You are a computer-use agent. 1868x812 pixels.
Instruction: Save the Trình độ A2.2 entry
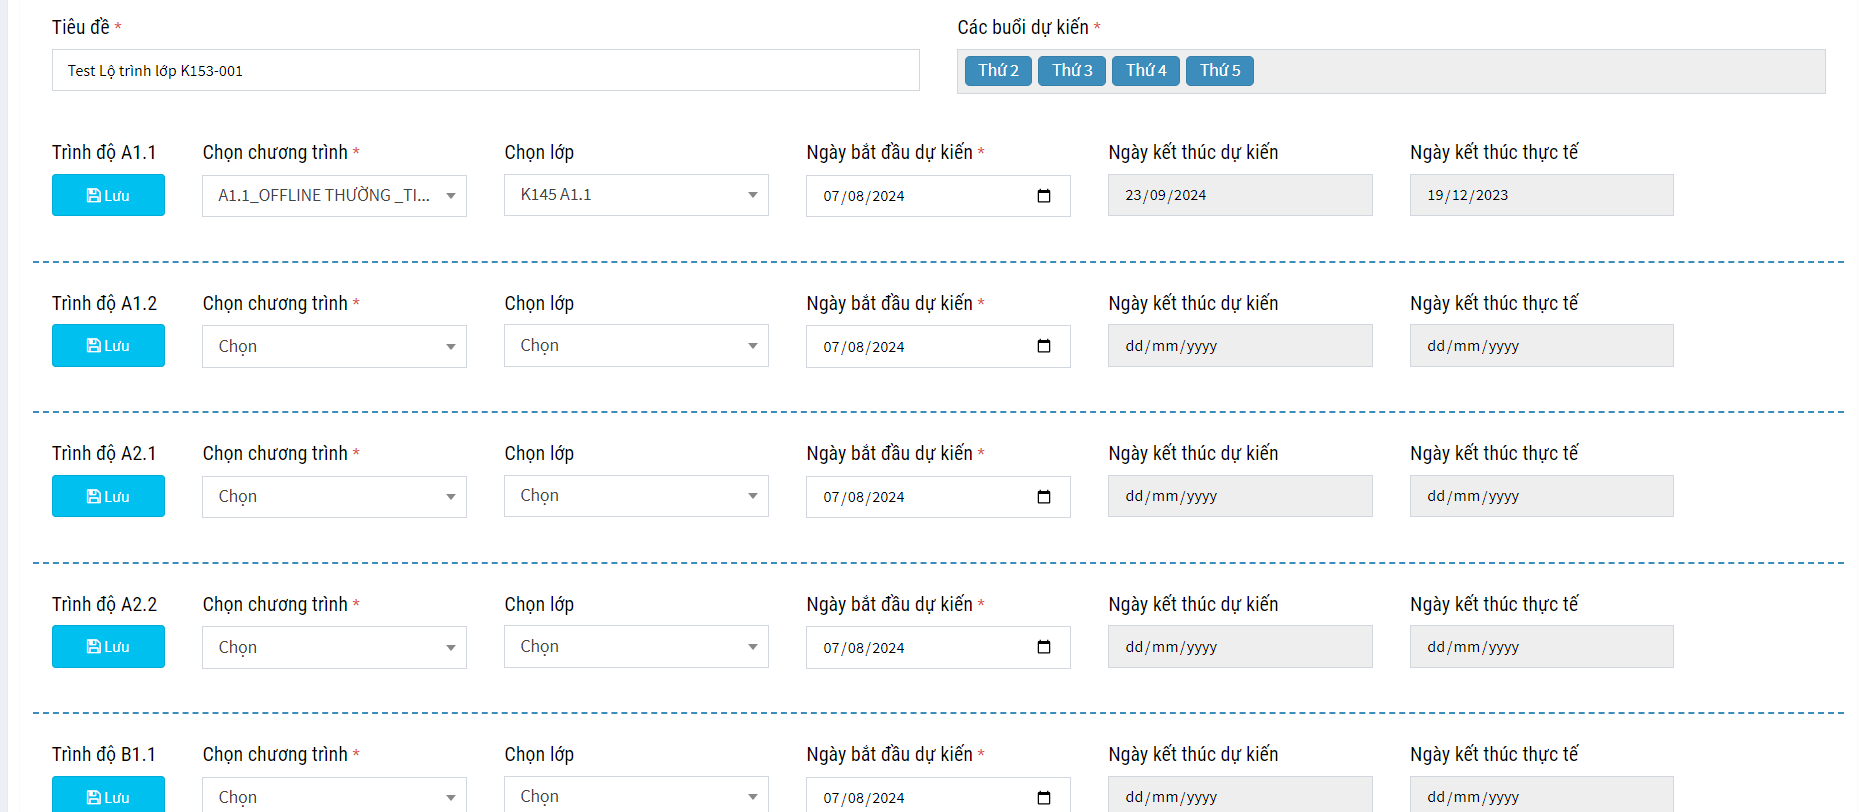[108, 647]
